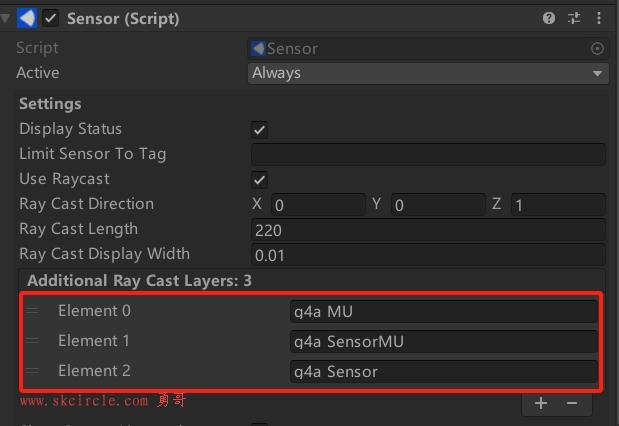
Task: Disable the Sensor component enable checkbox
Action: tap(51, 18)
